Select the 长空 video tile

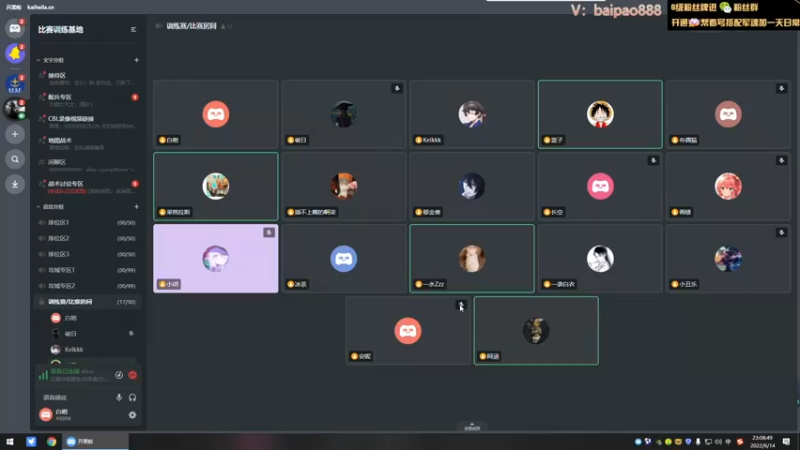coord(600,186)
